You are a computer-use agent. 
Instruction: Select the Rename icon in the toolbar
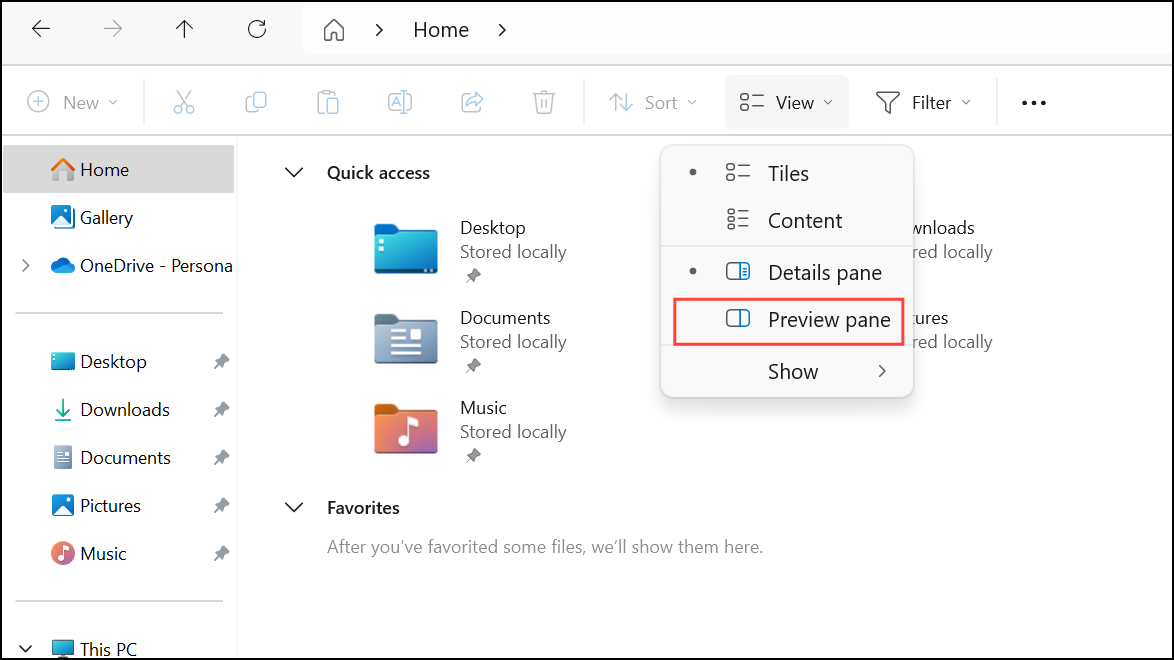pos(399,101)
